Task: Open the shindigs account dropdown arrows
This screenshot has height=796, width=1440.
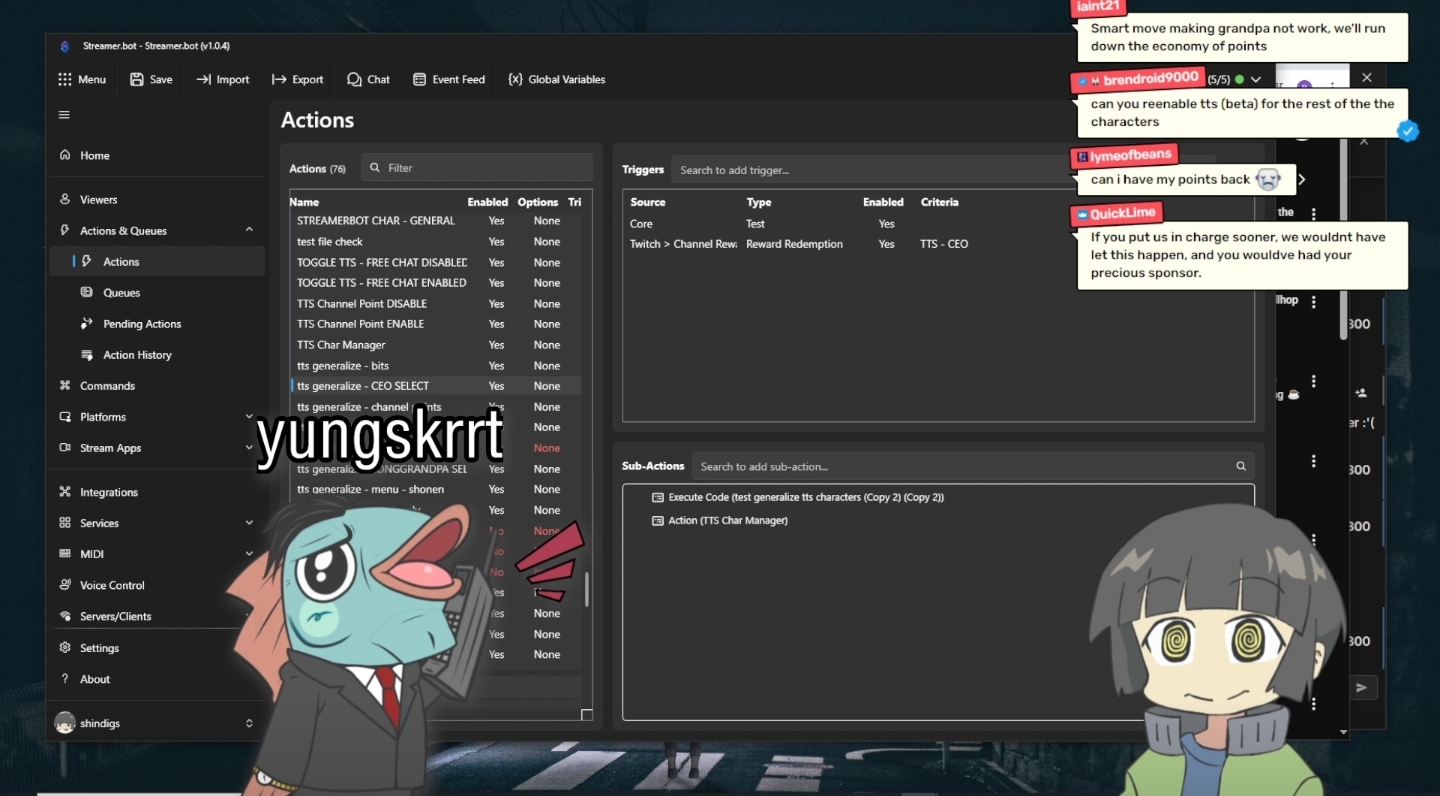Action: (249, 723)
